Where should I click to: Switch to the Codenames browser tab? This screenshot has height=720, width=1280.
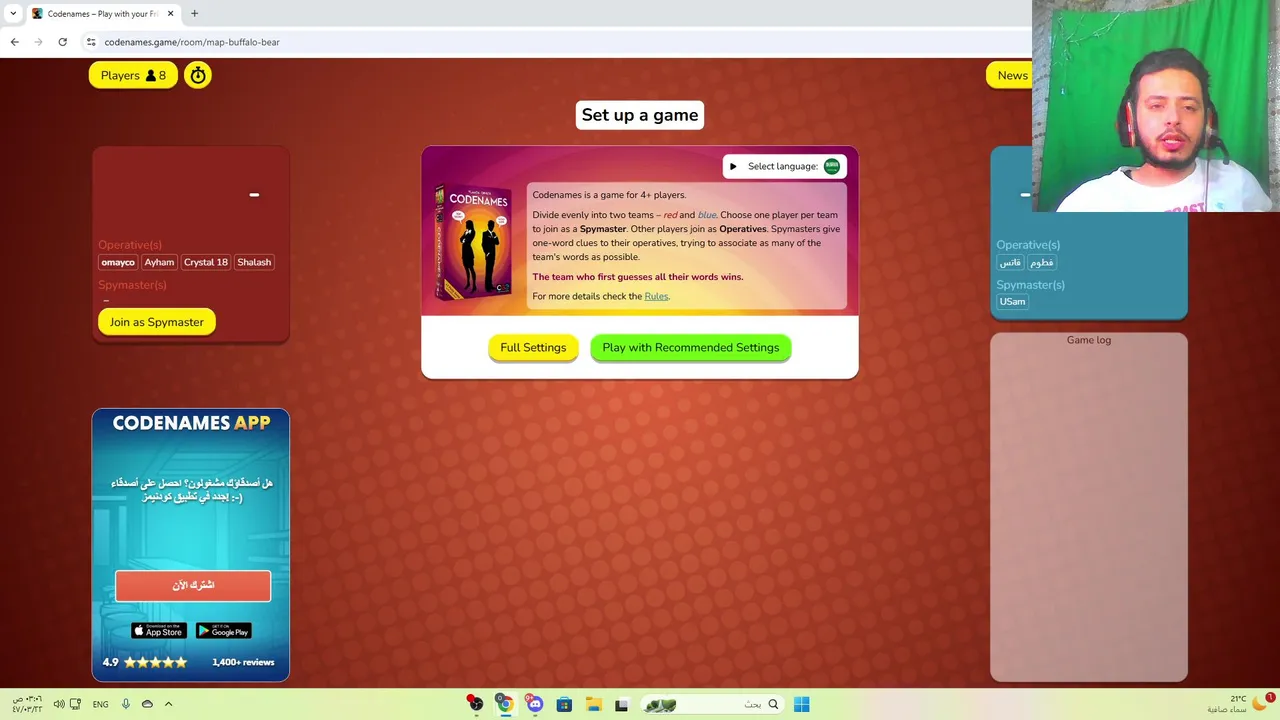pos(102,14)
